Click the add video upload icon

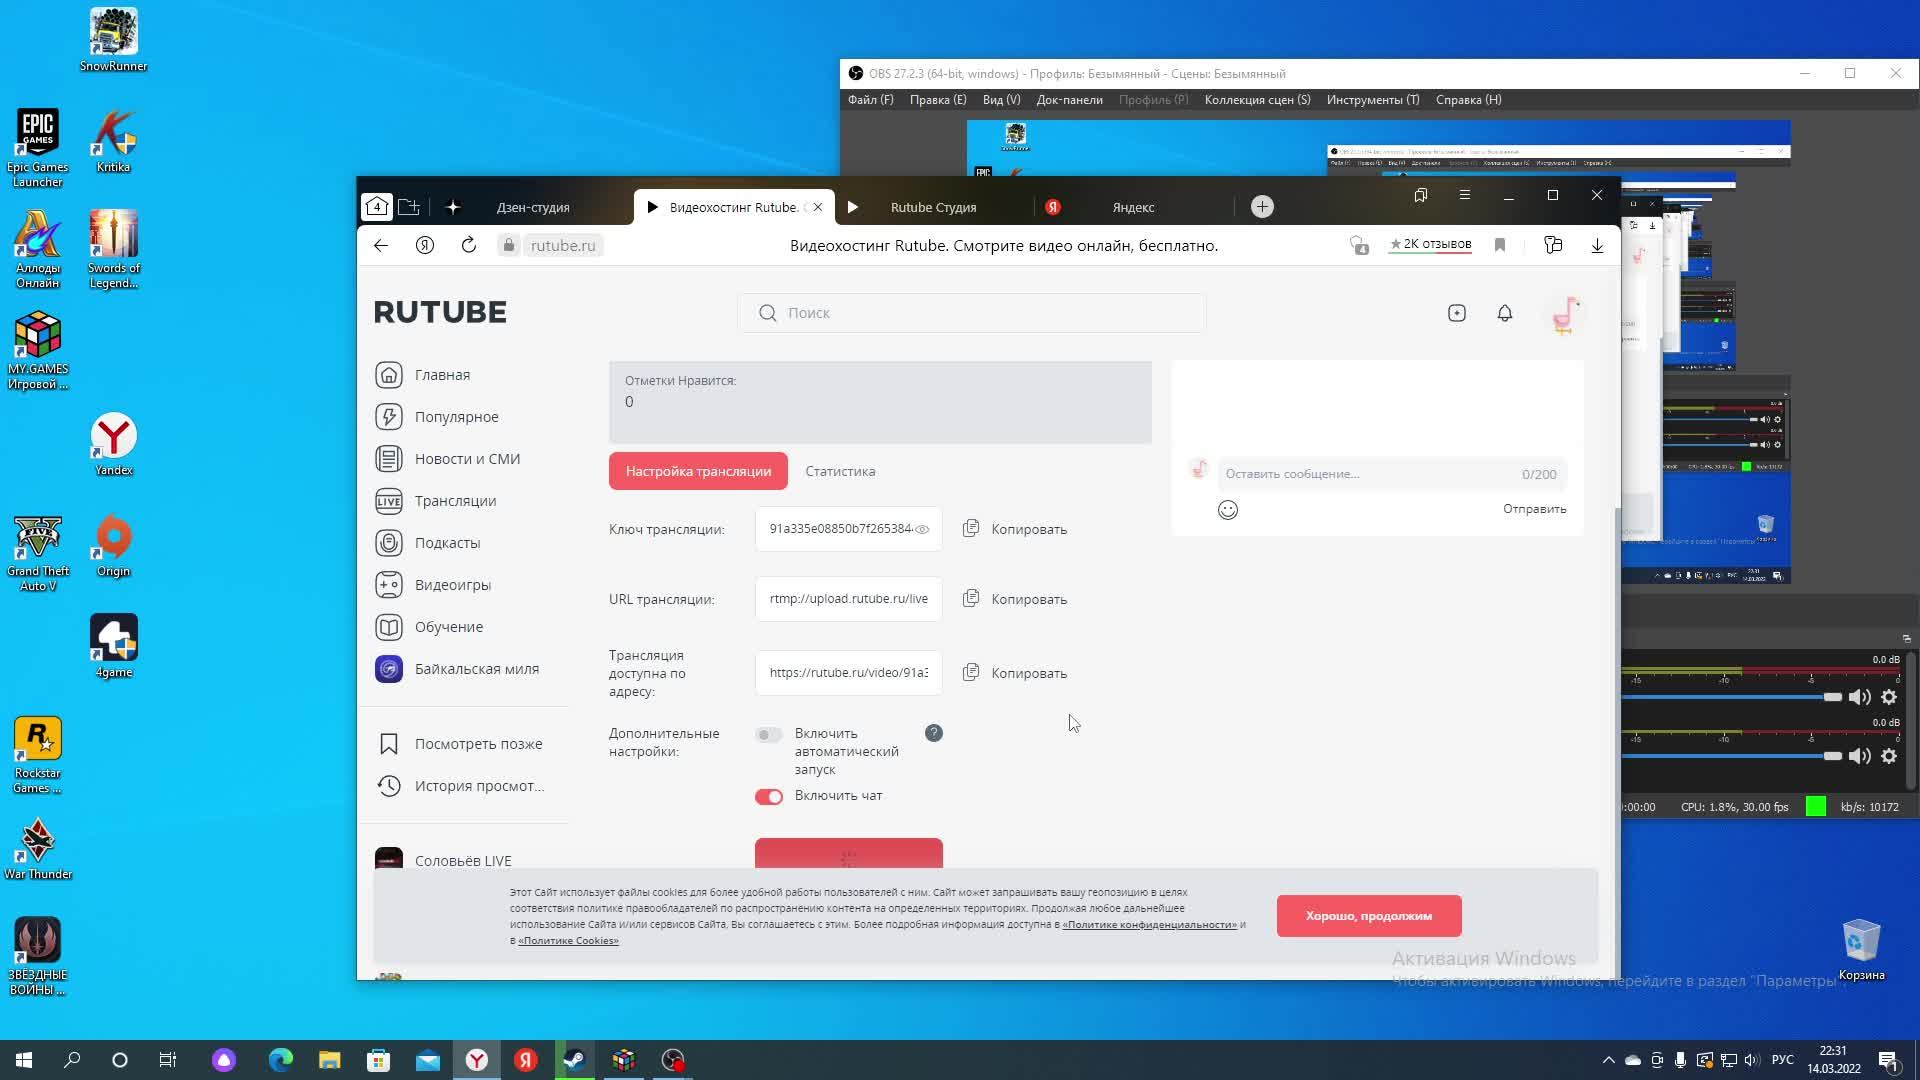(x=1456, y=313)
